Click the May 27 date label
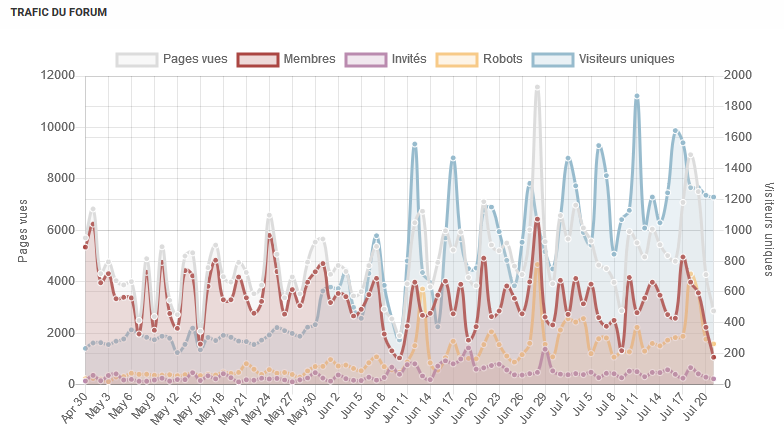784x436 pixels. tap(280, 408)
